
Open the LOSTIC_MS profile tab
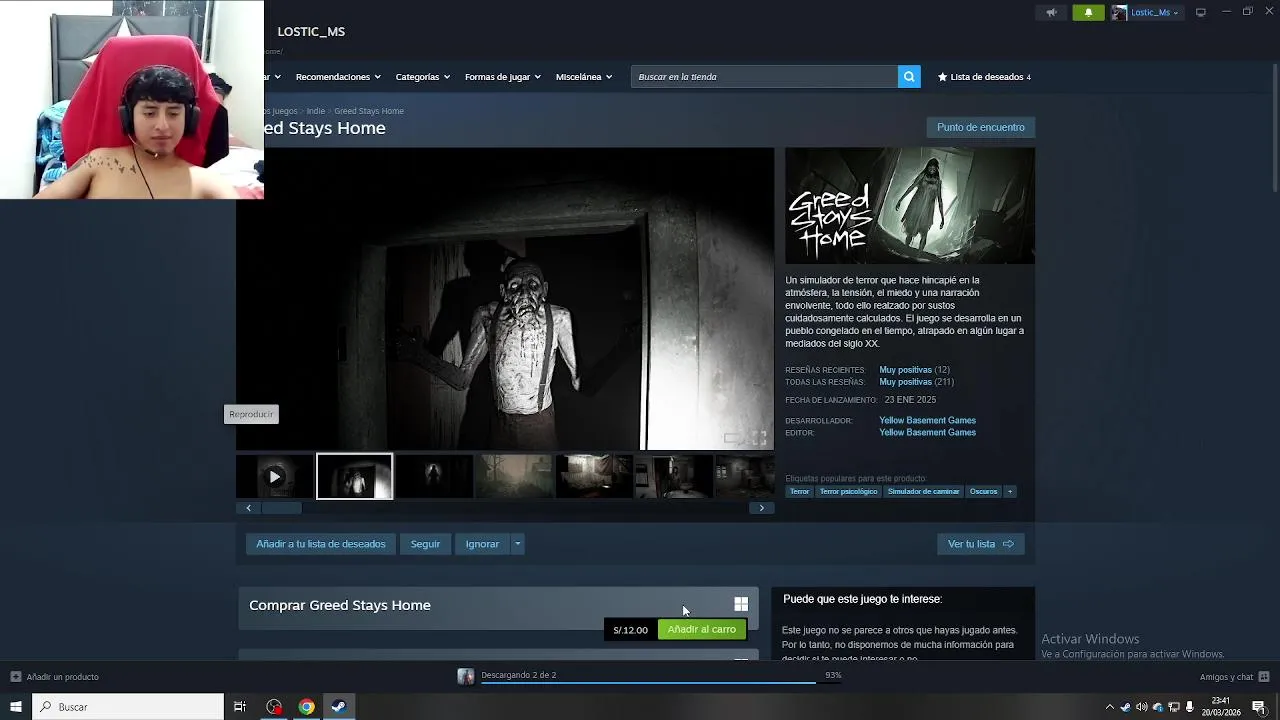311,32
